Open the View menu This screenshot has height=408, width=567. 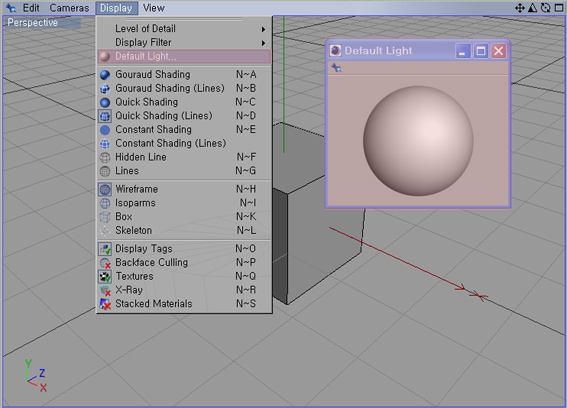click(x=154, y=8)
